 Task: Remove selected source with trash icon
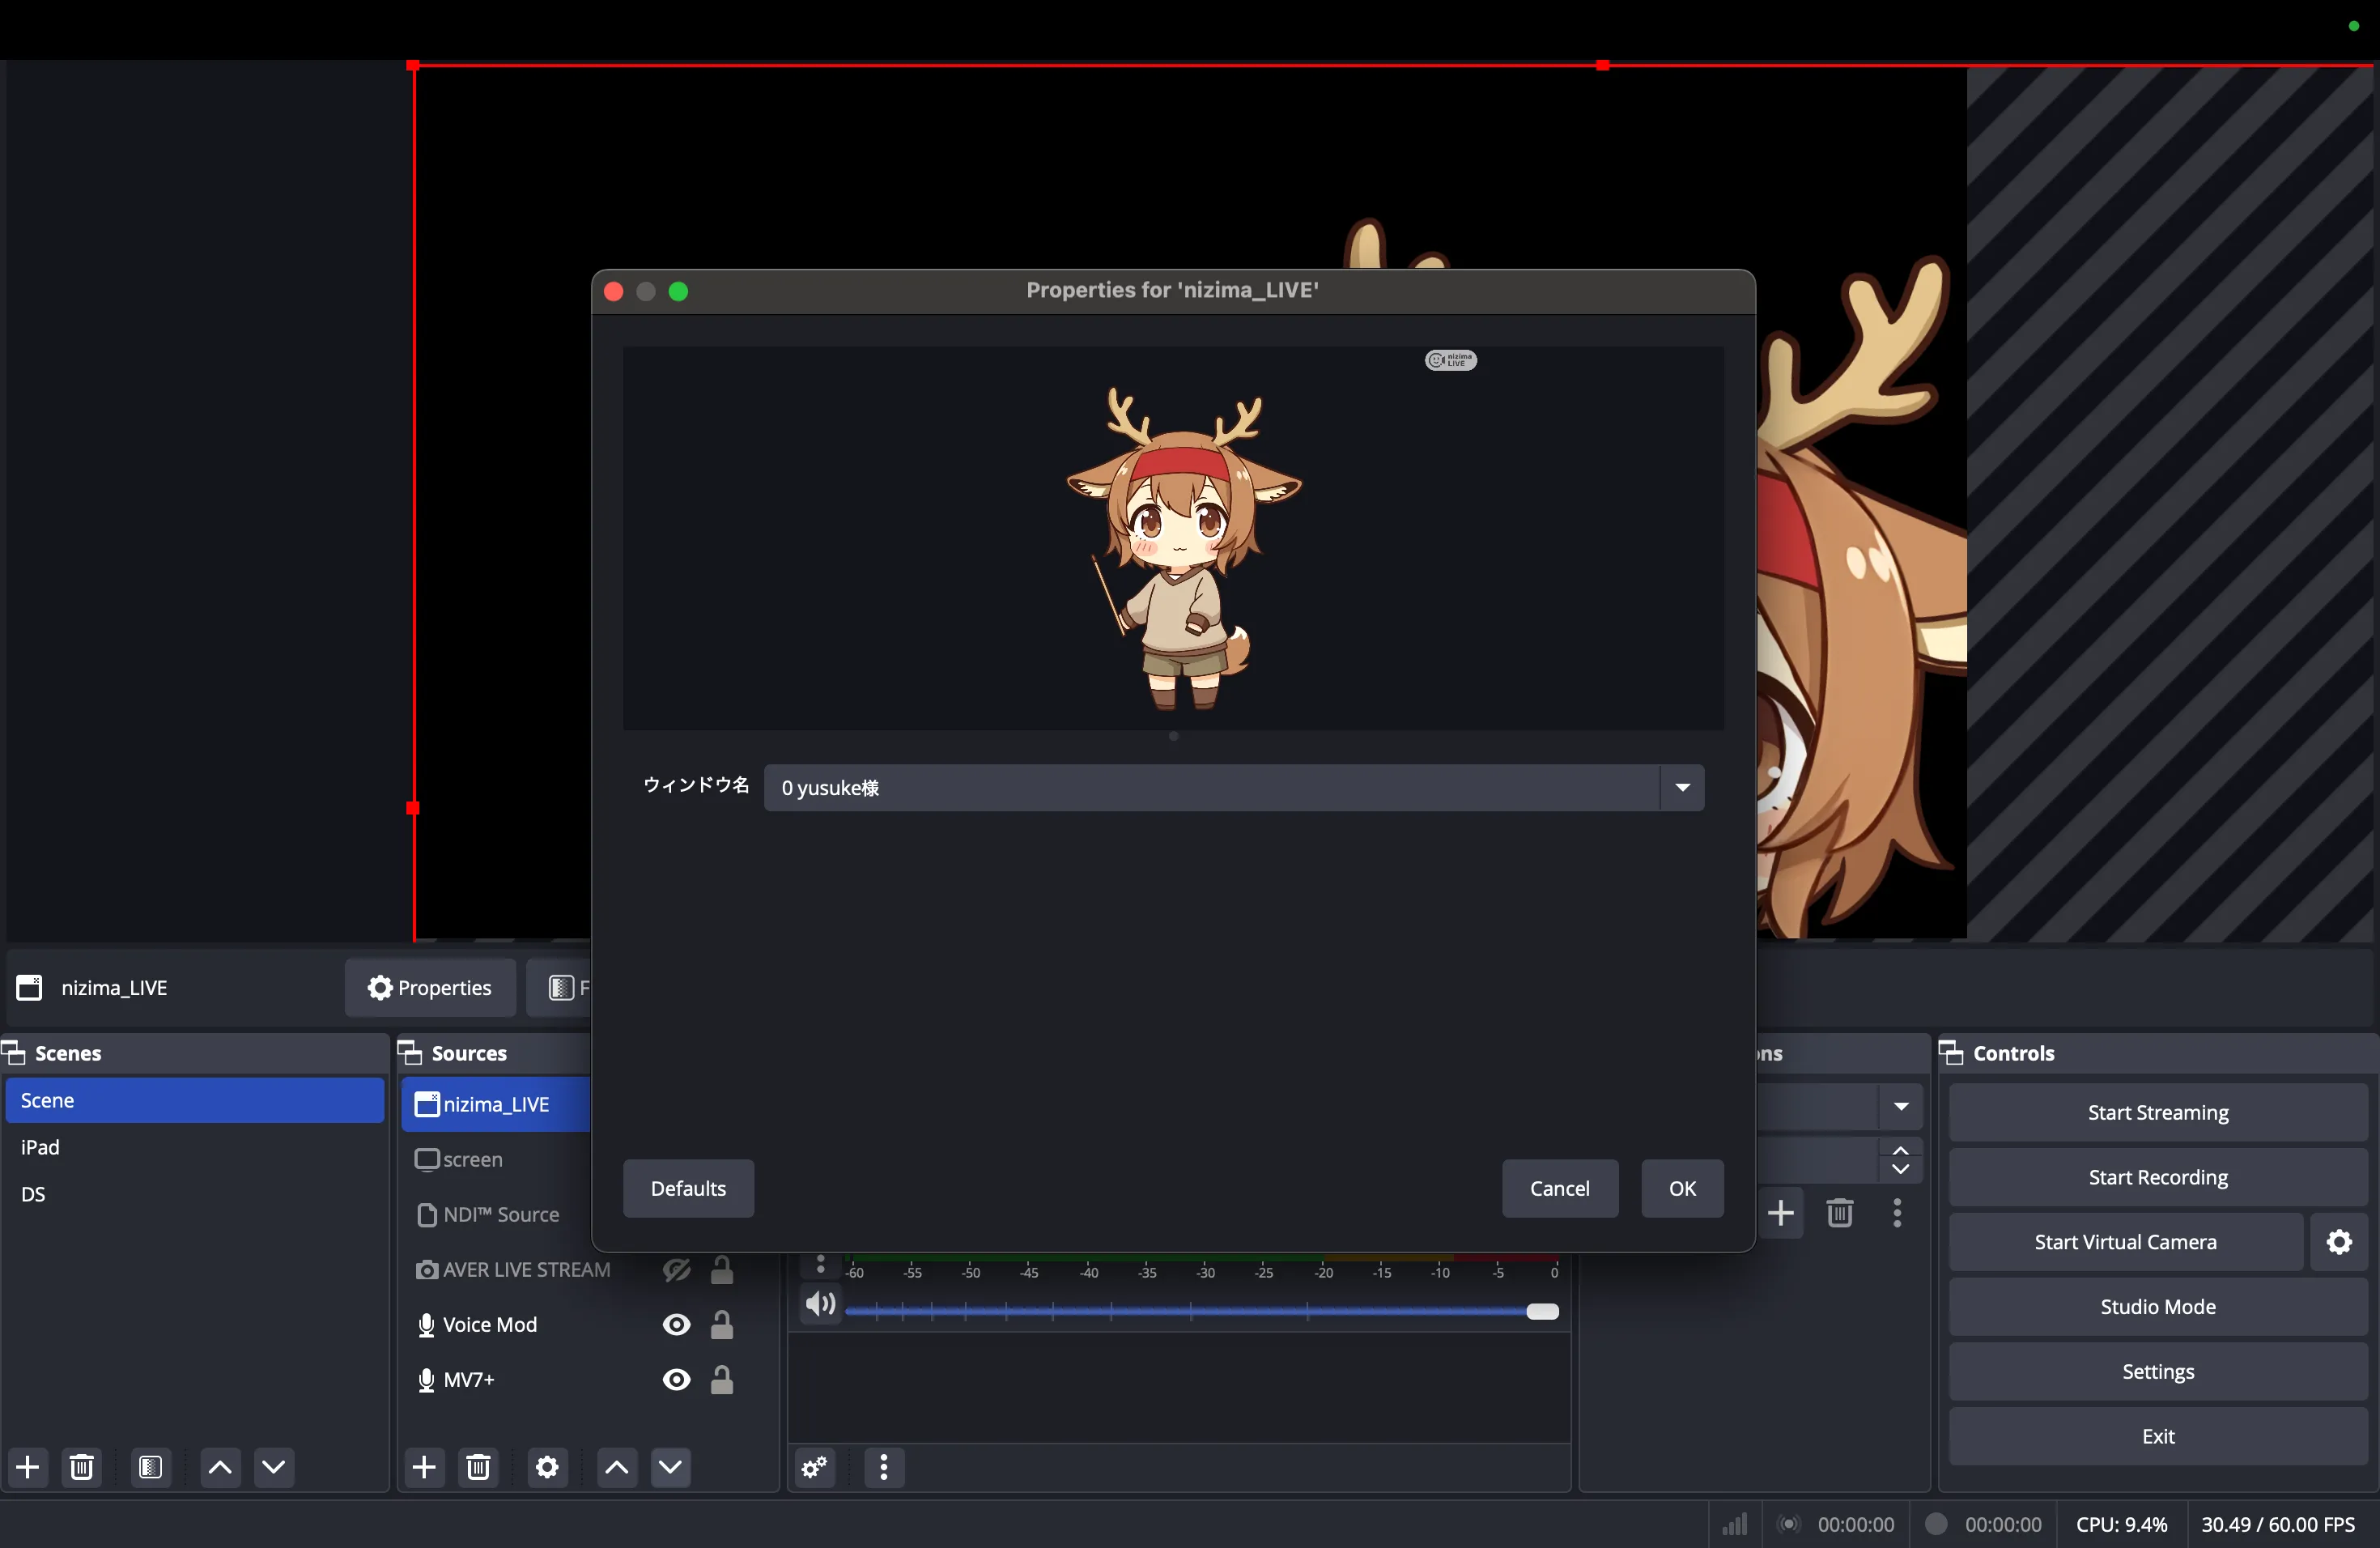(478, 1467)
